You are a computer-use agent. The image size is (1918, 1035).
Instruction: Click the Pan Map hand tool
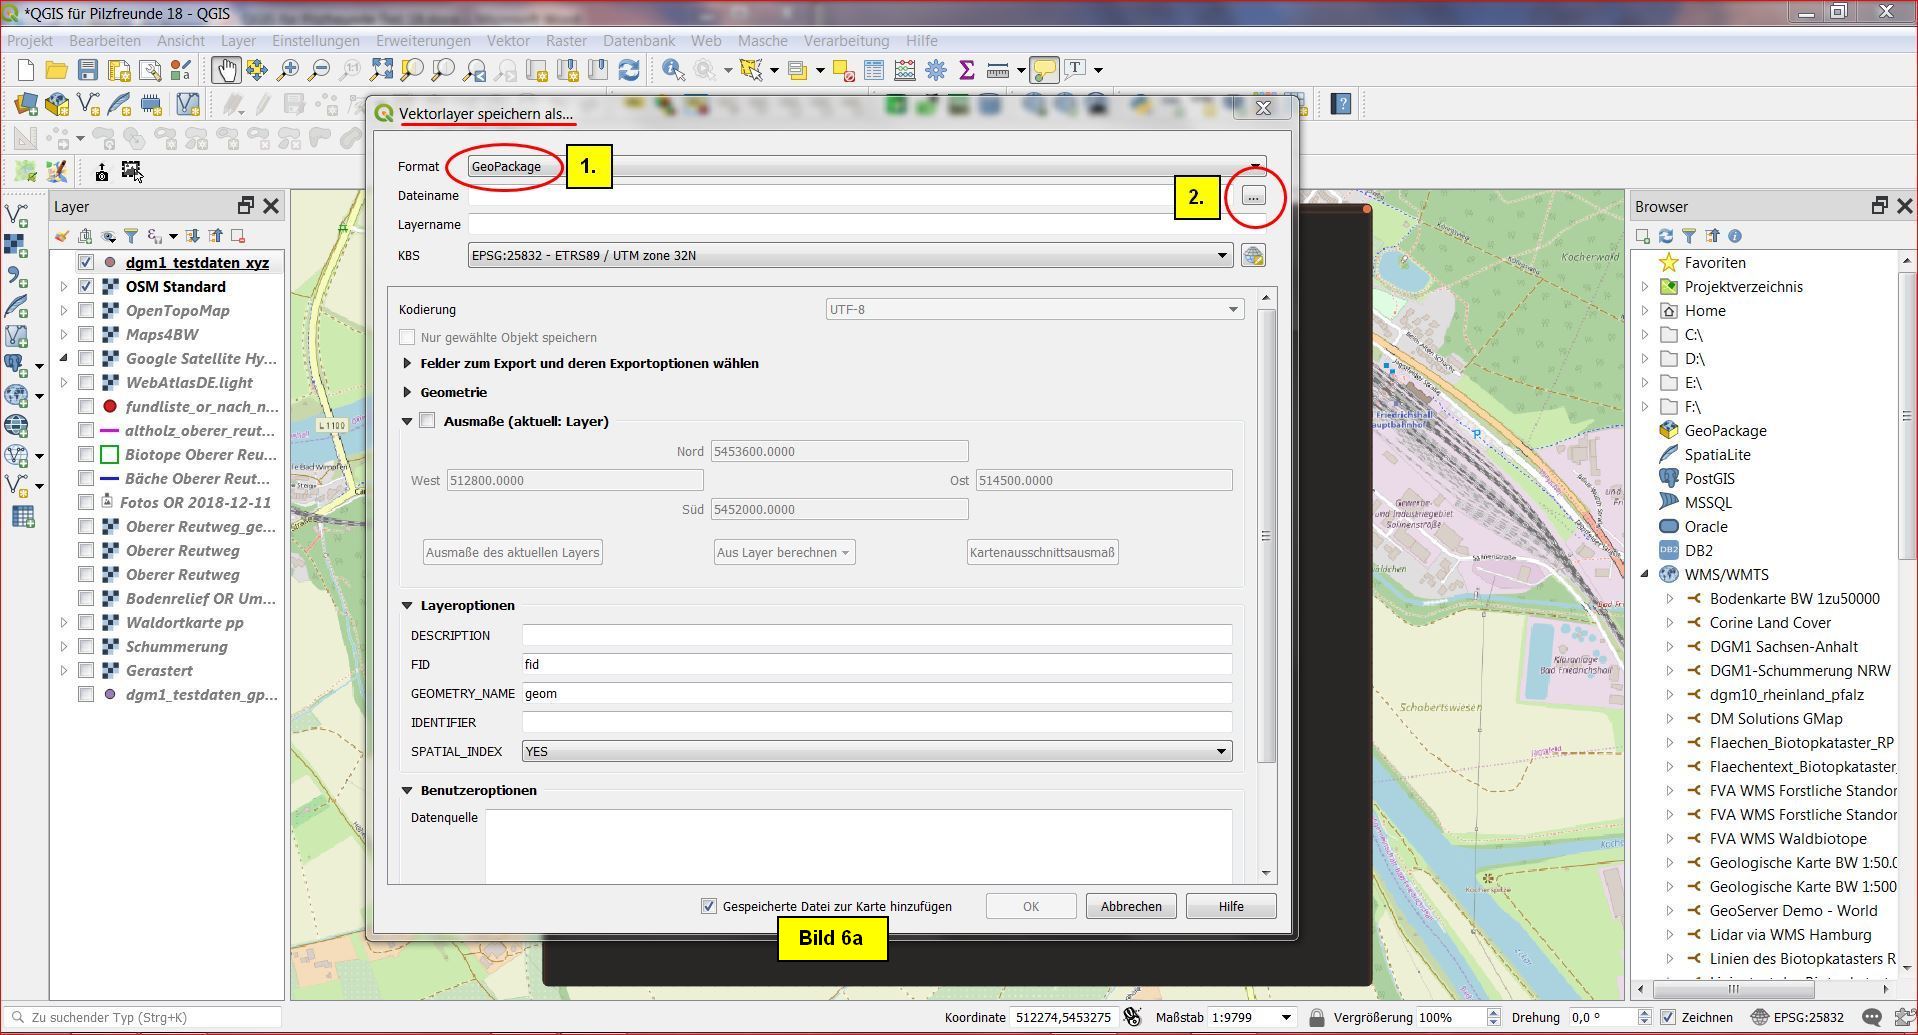coord(225,69)
